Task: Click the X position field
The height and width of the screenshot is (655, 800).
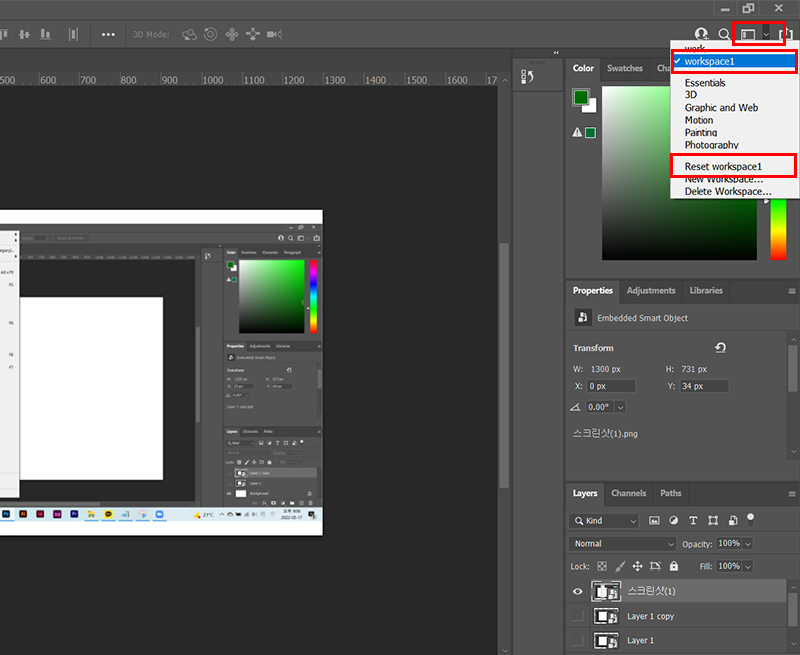Action: coord(611,386)
